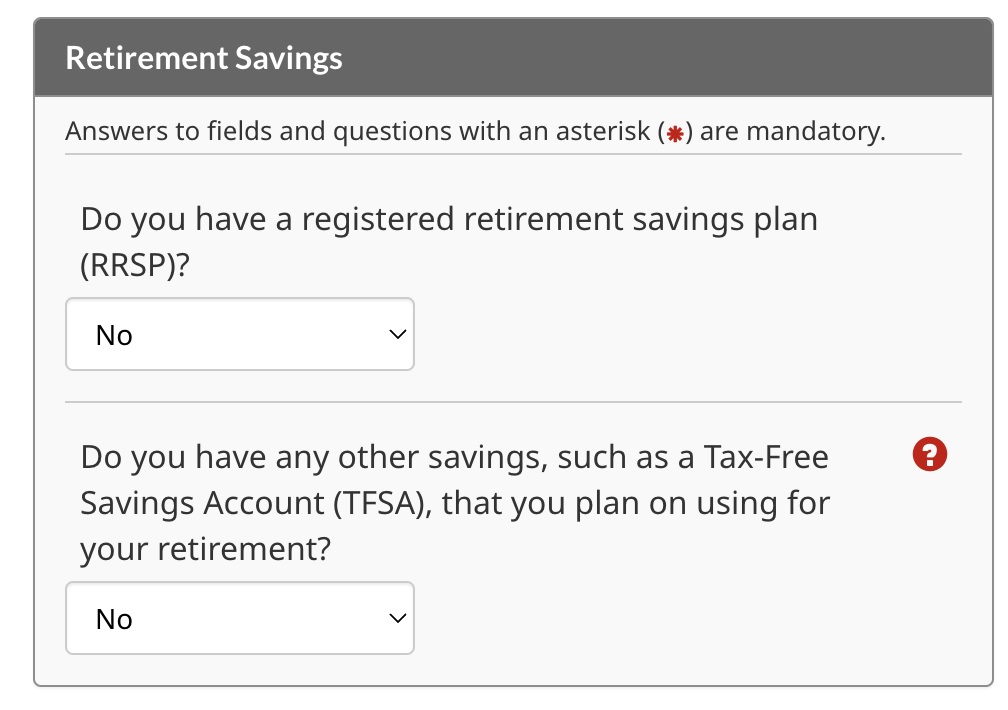Image resolution: width=1008 pixels, height=710 pixels.
Task: Click "Savings Account (TFSA)" text line
Action: coord(256,504)
